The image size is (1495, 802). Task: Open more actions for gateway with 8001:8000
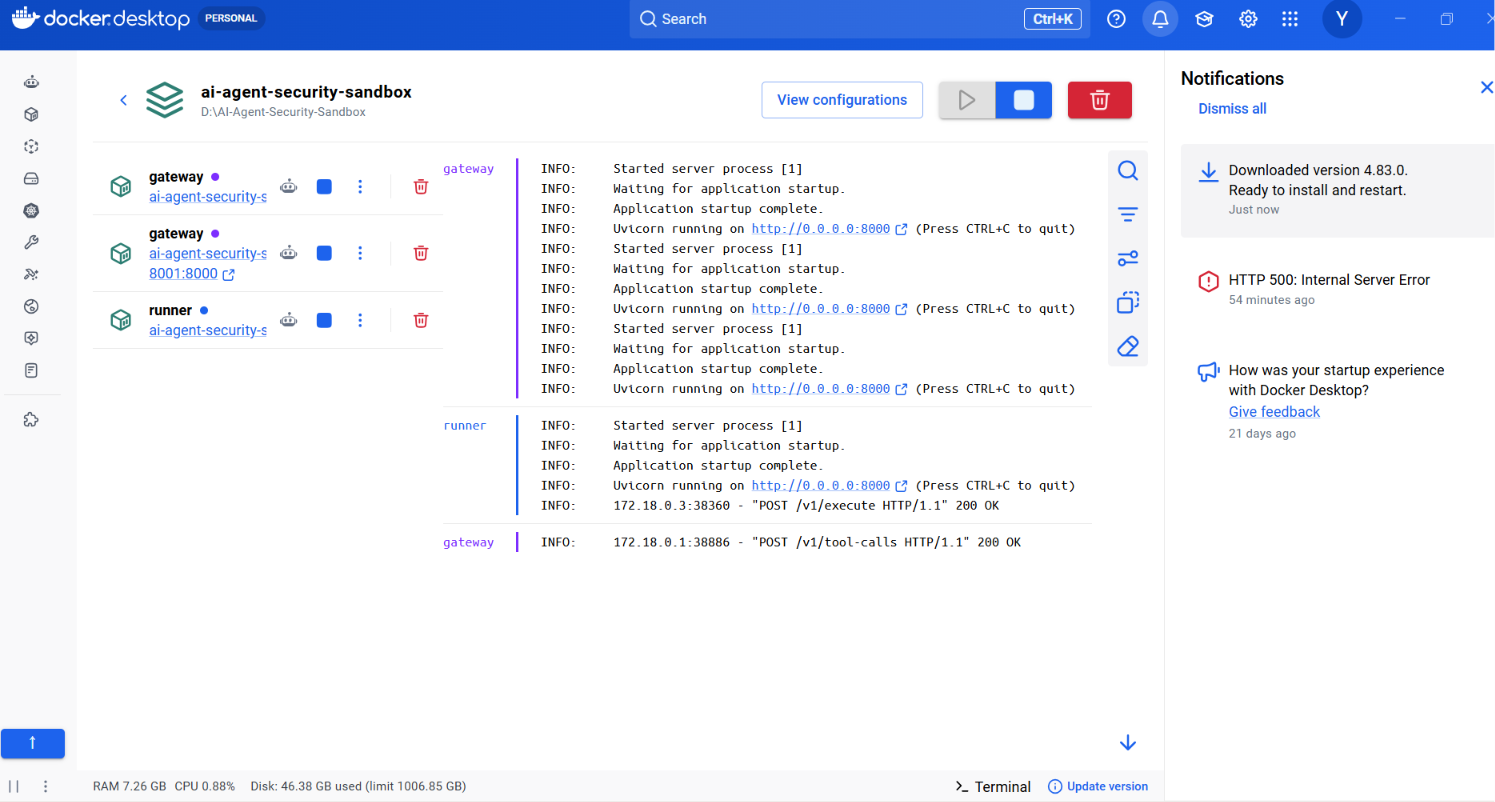coord(360,253)
